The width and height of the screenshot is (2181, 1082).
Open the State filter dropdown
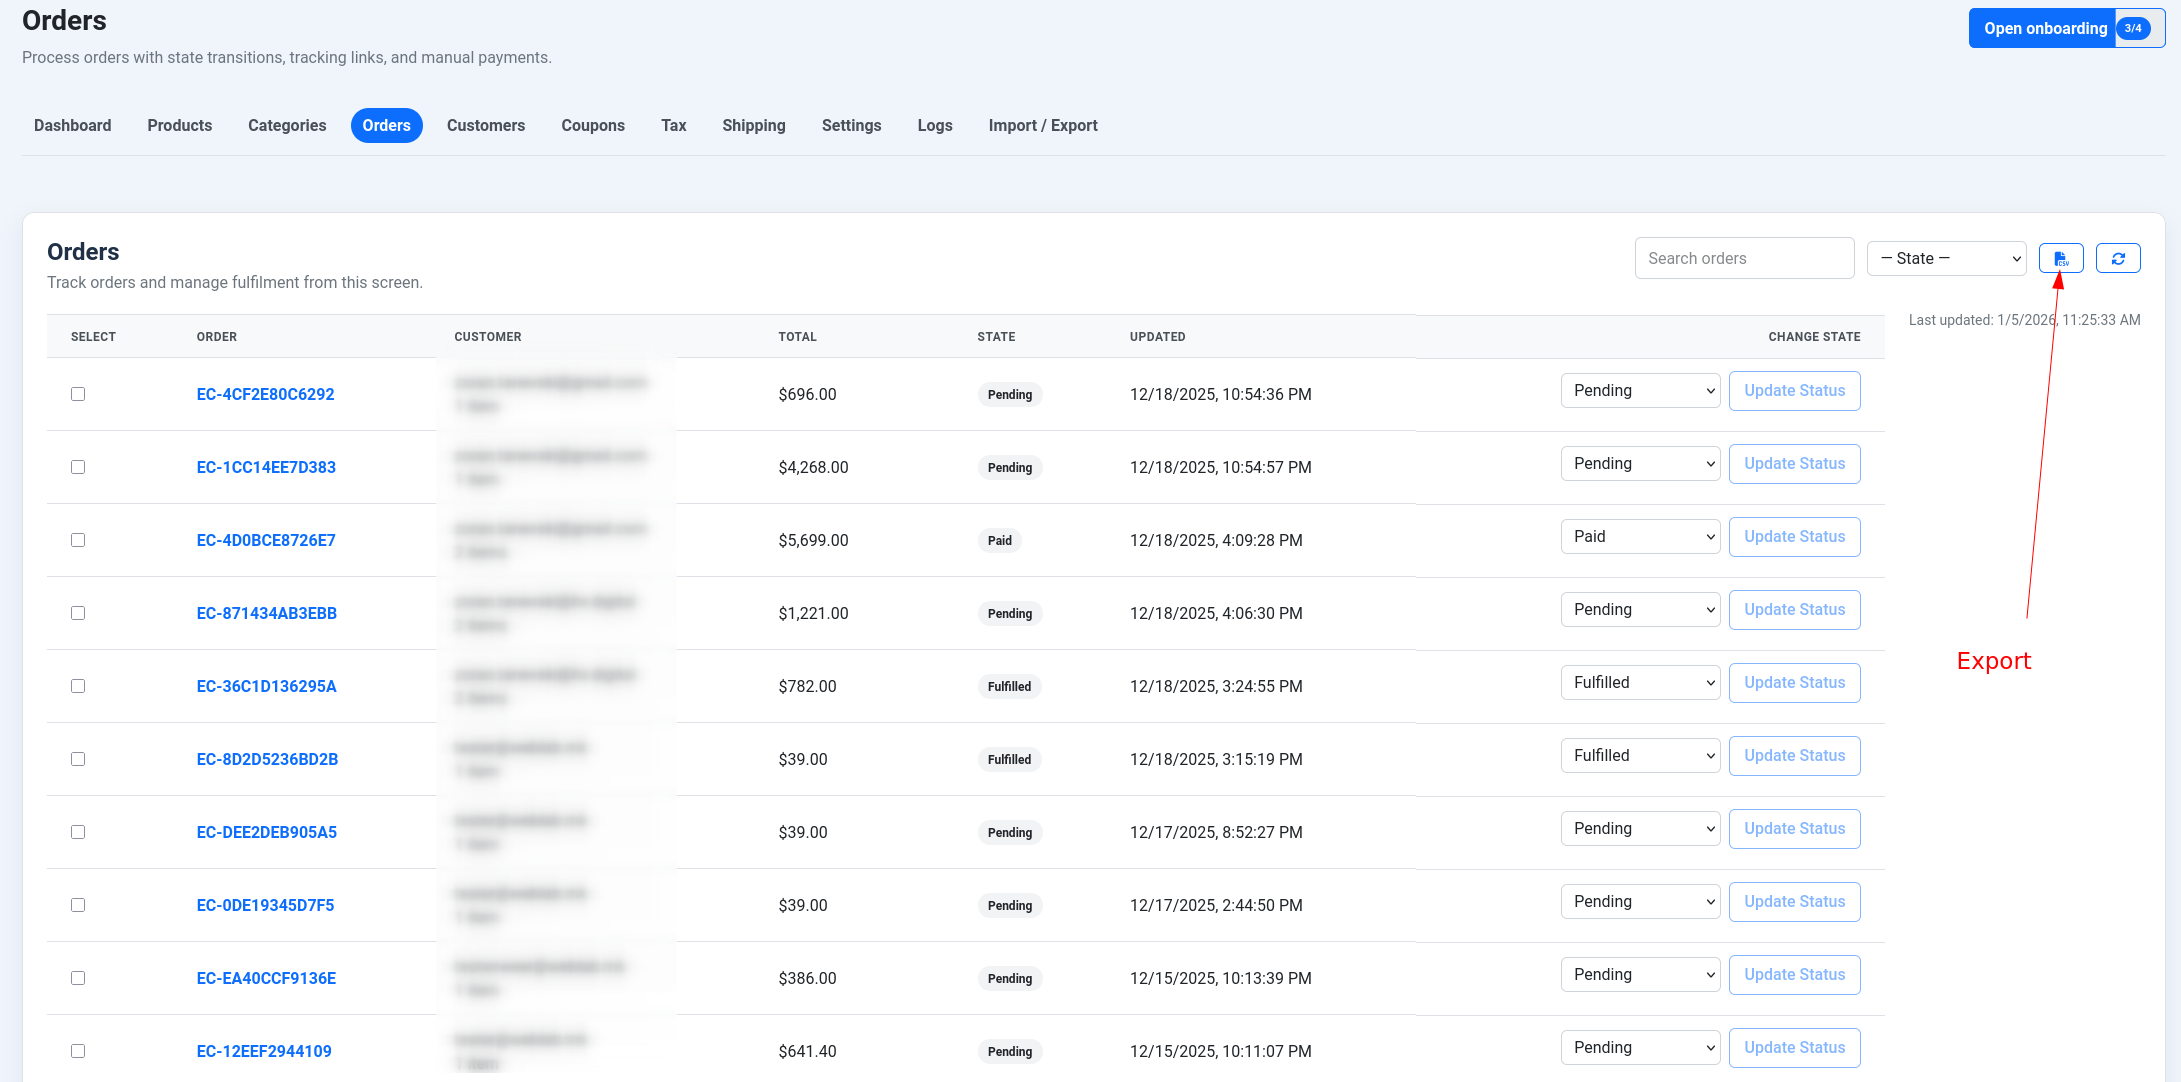[1946, 258]
